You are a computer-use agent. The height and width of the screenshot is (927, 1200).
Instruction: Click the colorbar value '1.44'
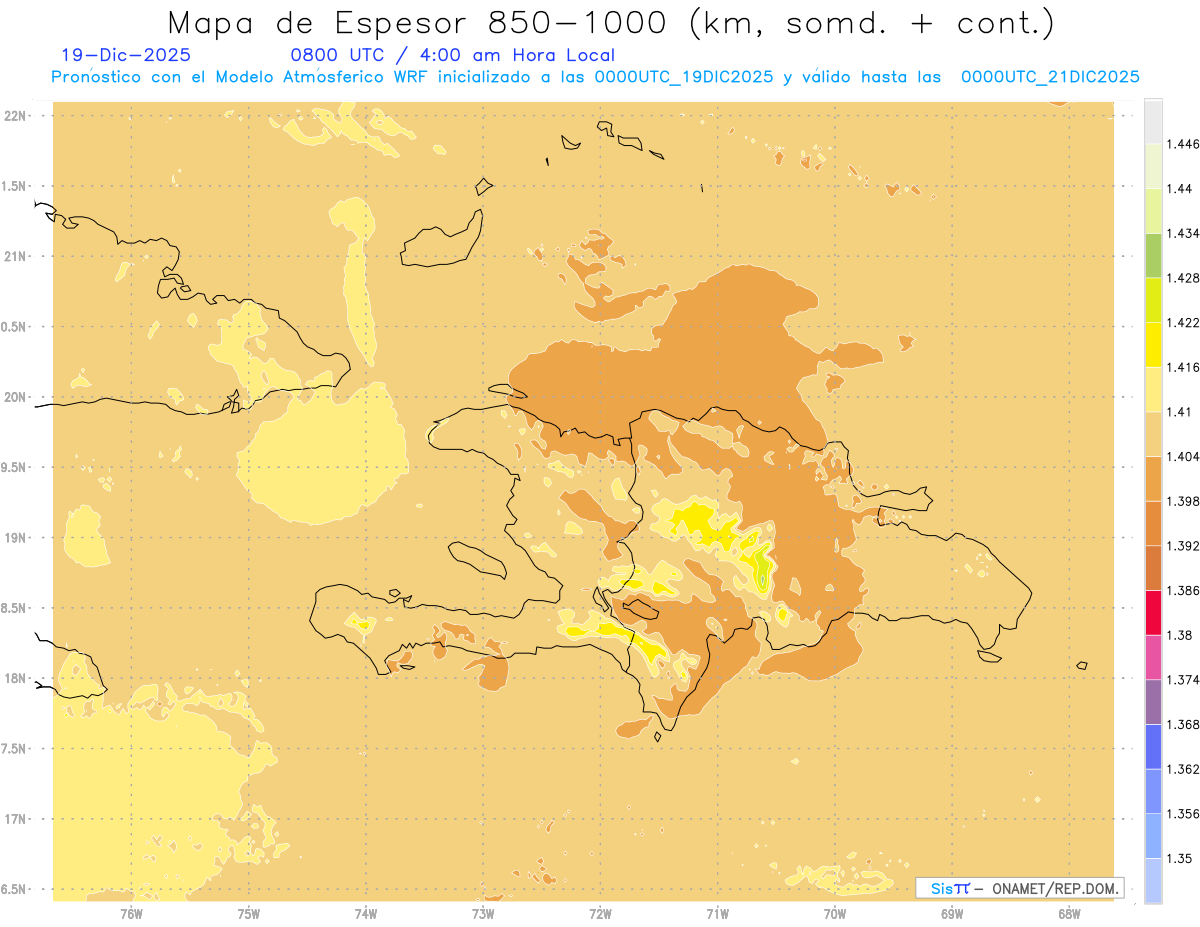click(1179, 189)
